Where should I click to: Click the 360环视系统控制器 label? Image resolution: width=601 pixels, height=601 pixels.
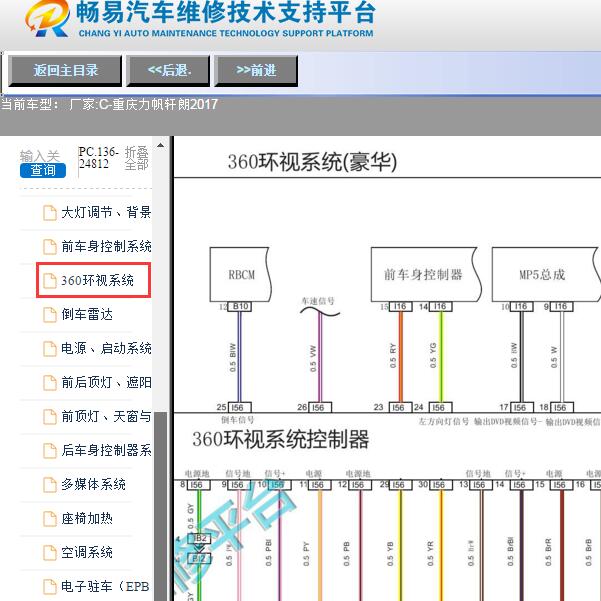(x=281, y=439)
